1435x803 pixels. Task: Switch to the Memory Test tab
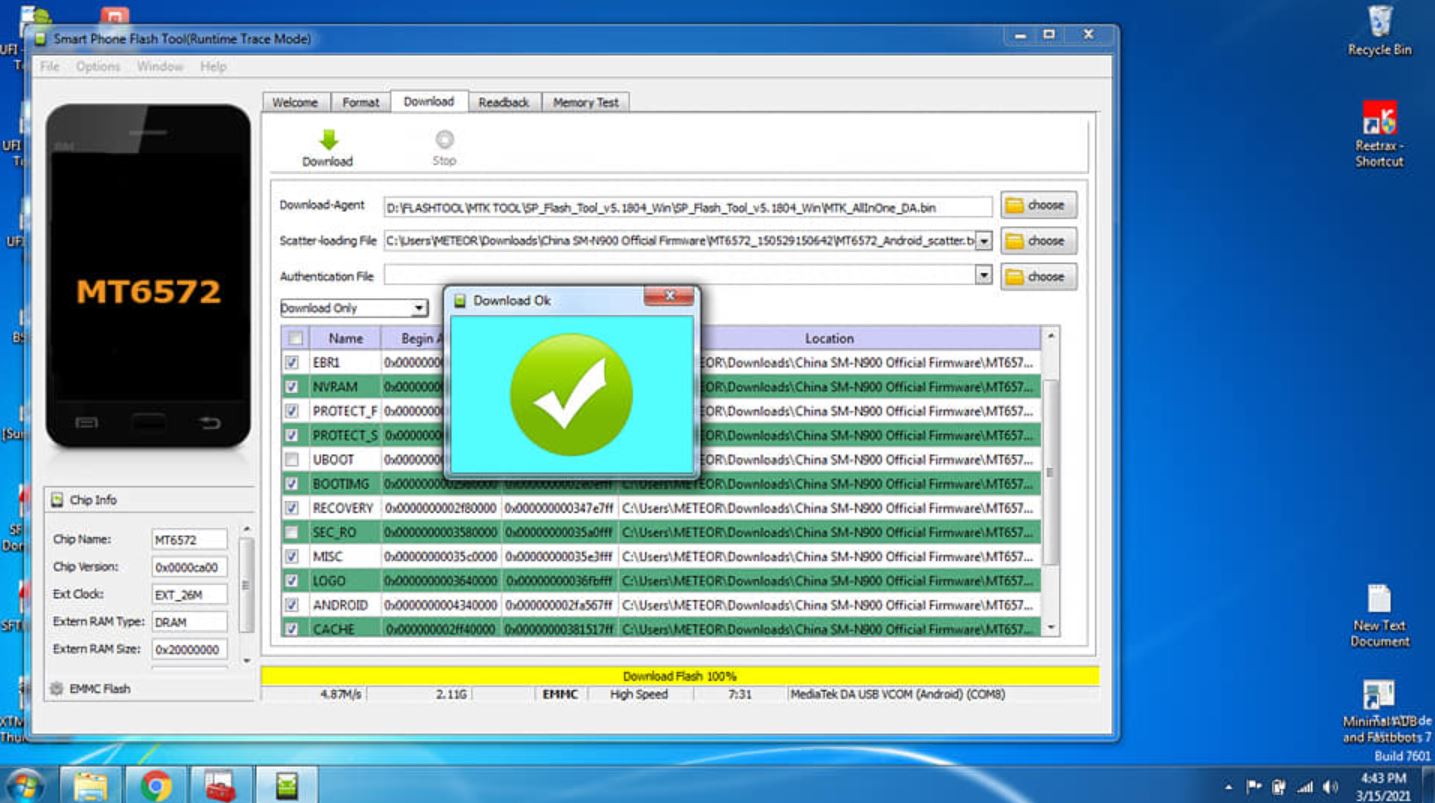[586, 102]
